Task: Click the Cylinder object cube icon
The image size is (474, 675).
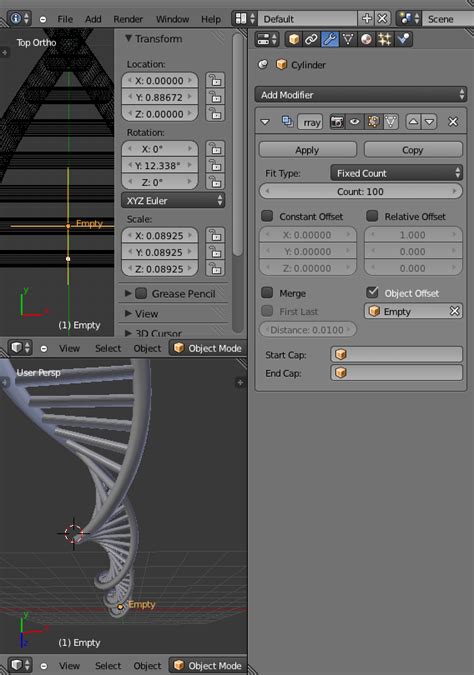Action: [281, 65]
